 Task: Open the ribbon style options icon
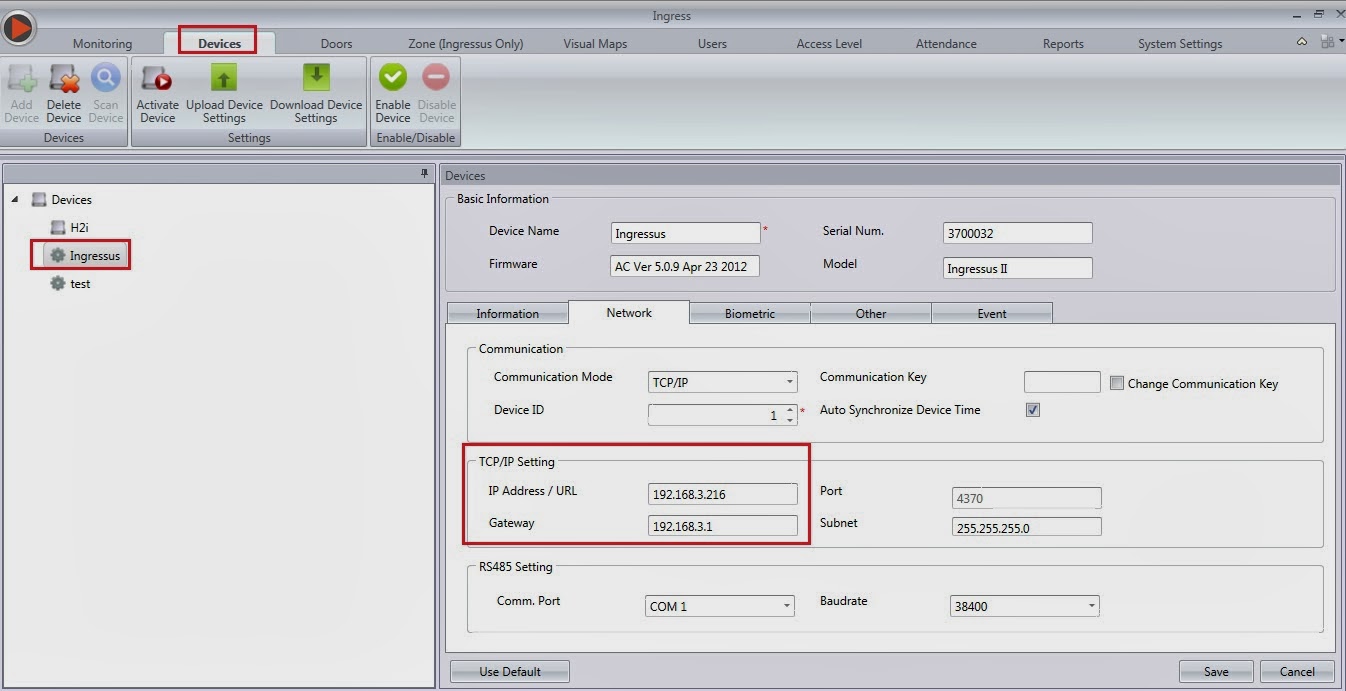[1328, 42]
